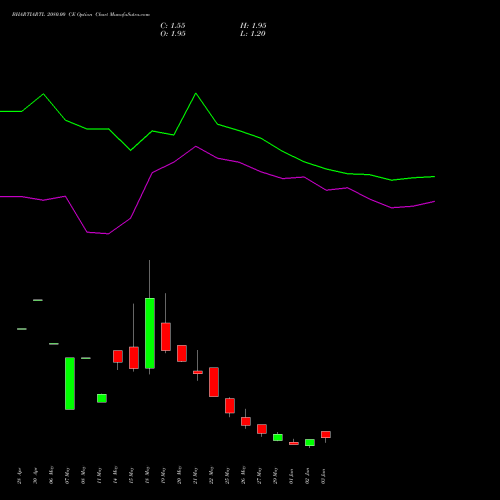Click the low value L: 1.20

(253, 34)
